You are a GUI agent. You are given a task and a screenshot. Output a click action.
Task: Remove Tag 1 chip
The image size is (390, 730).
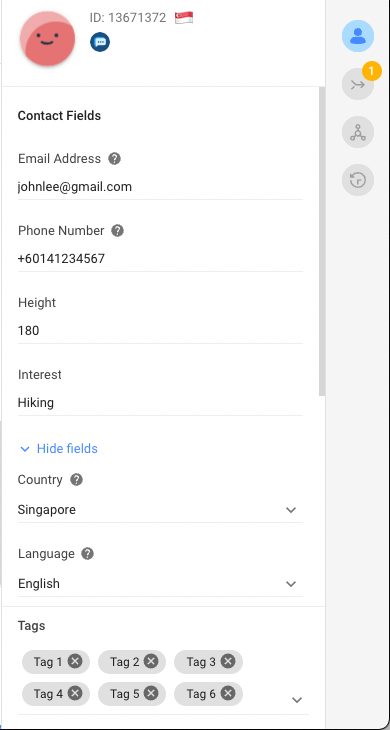click(x=75, y=661)
